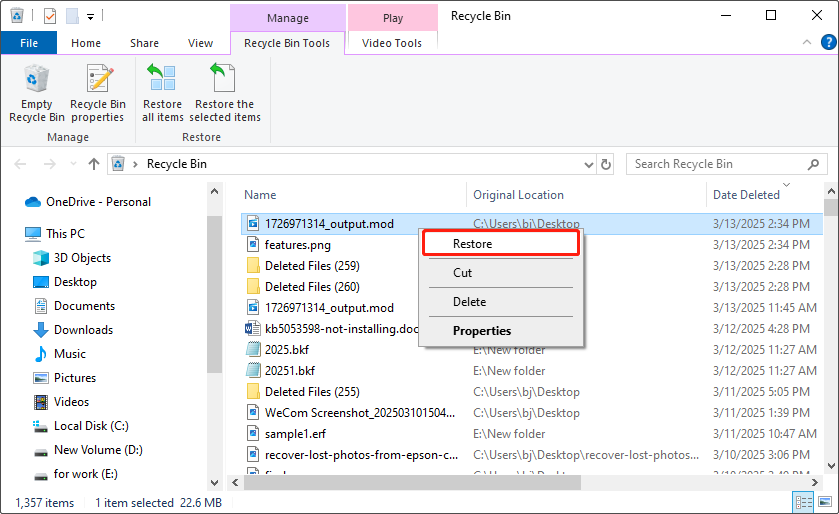Open Desktop in navigation pane

pyautogui.click(x=75, y=282)
